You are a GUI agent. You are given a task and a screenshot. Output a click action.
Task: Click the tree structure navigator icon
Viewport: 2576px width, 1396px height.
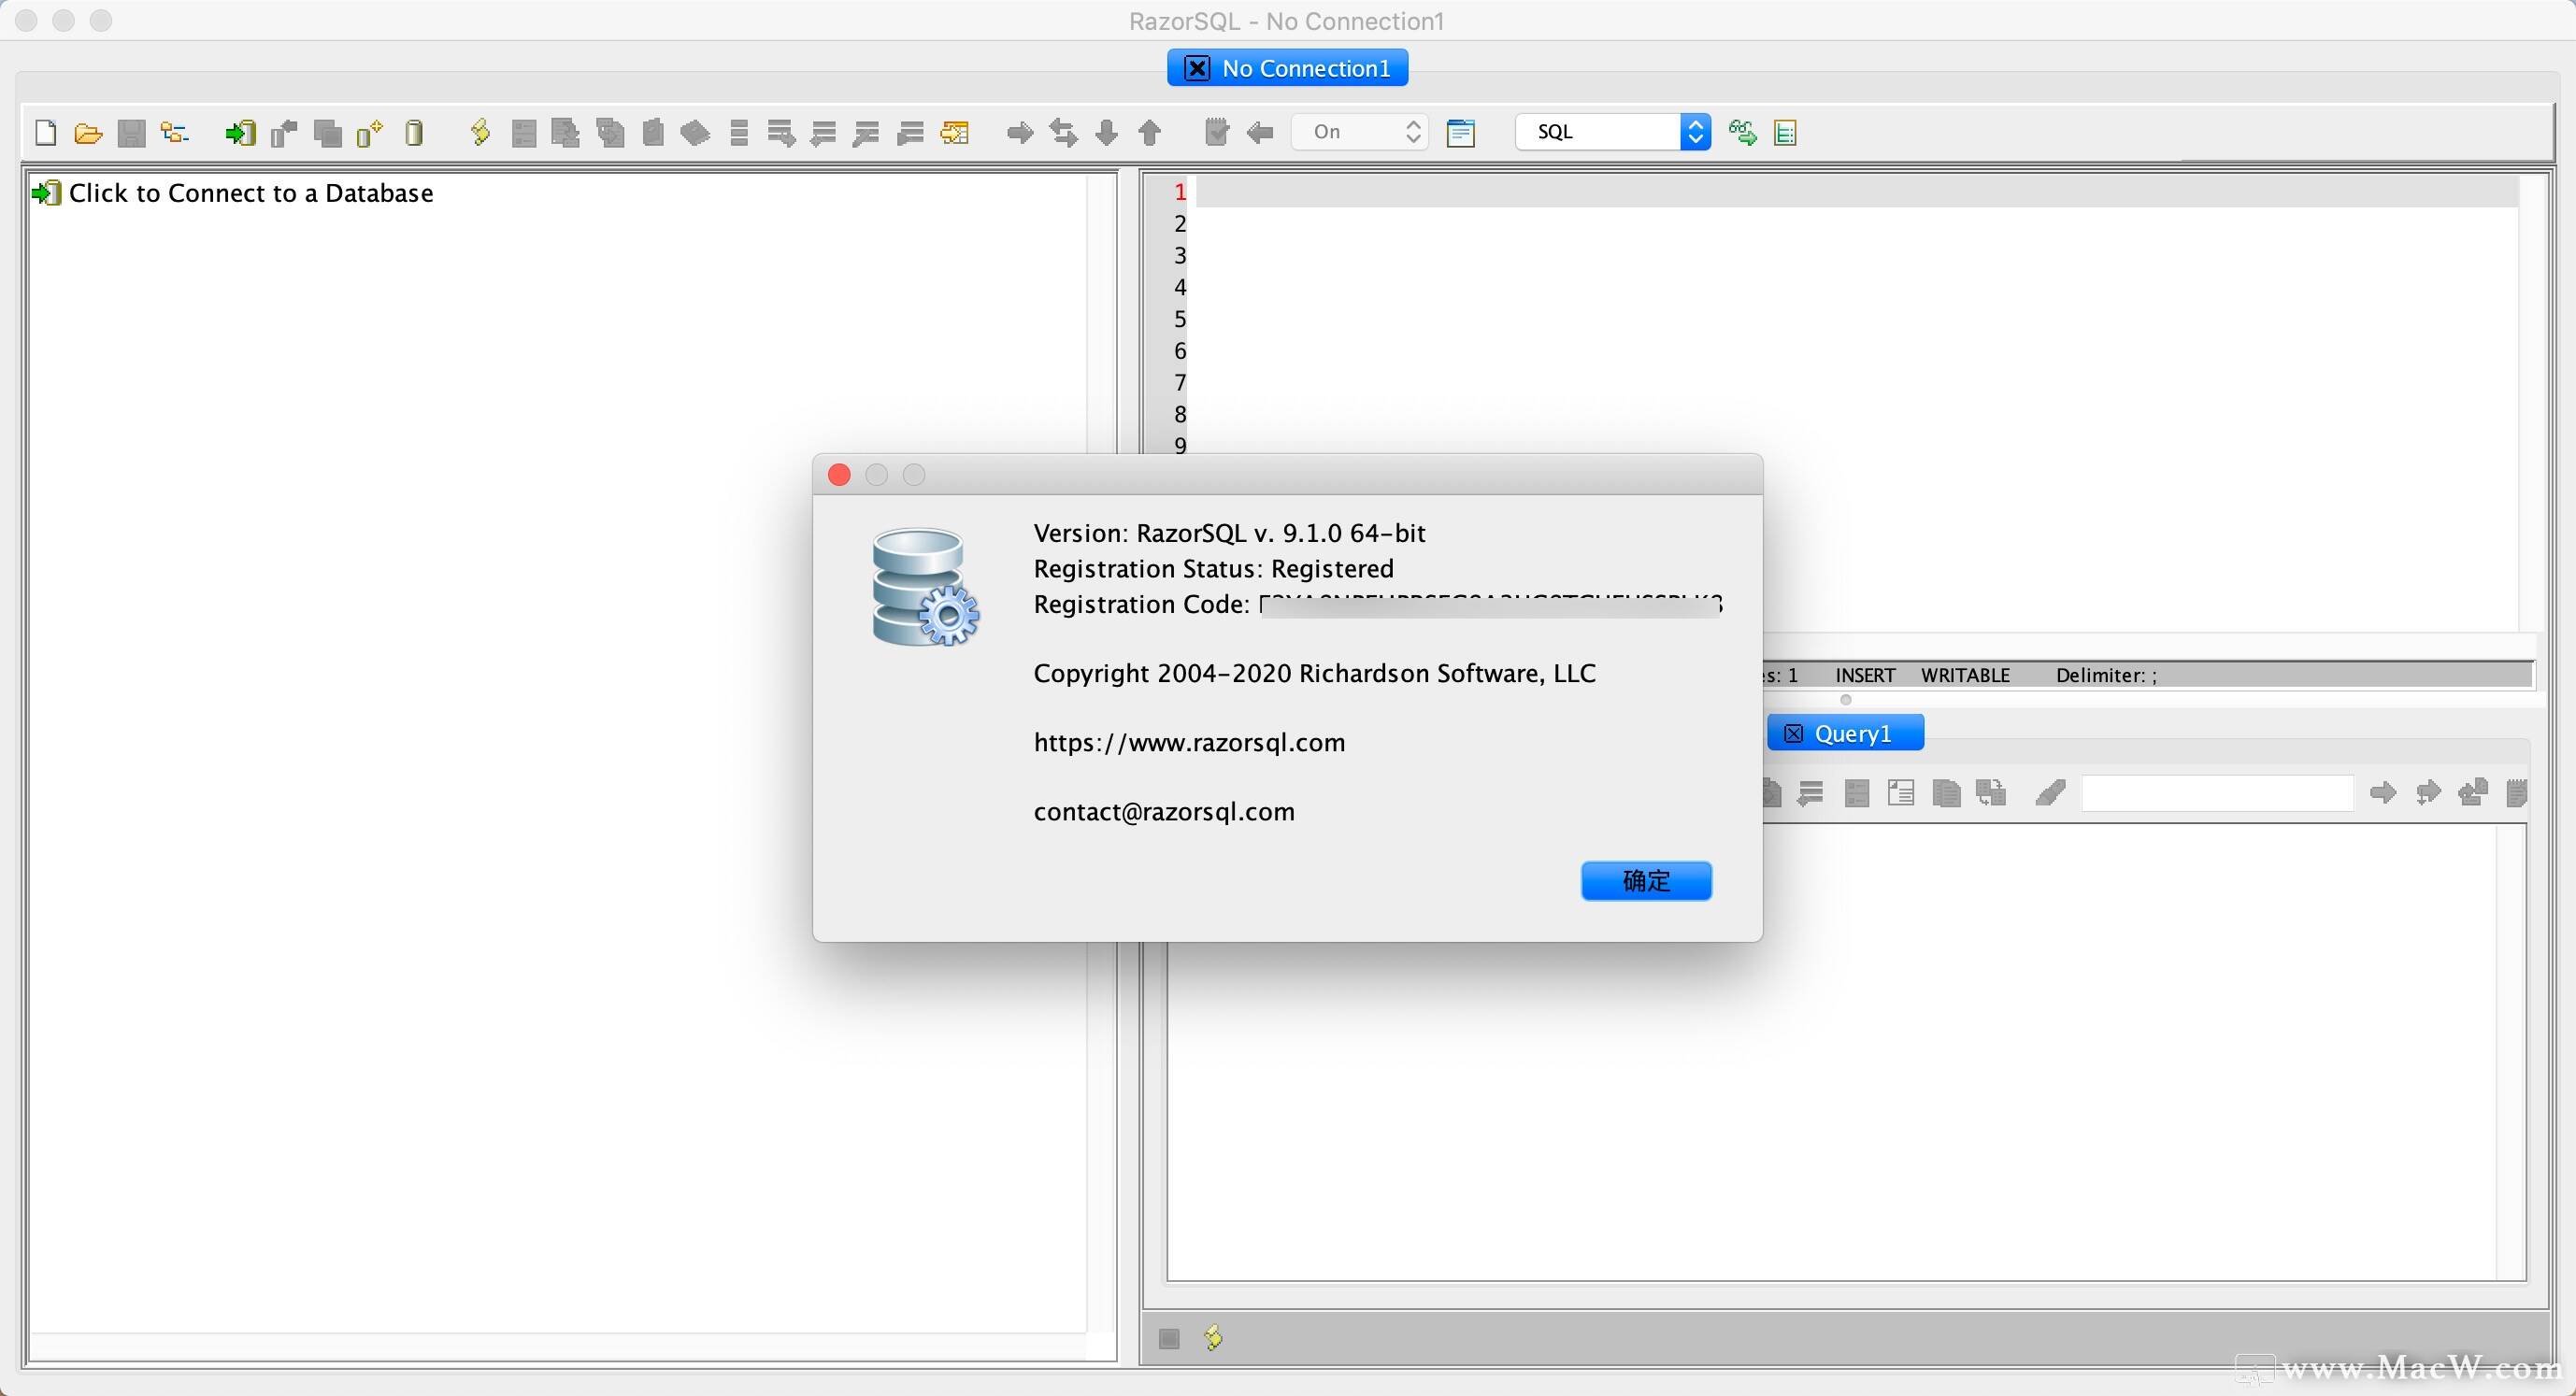click(175, 132)
